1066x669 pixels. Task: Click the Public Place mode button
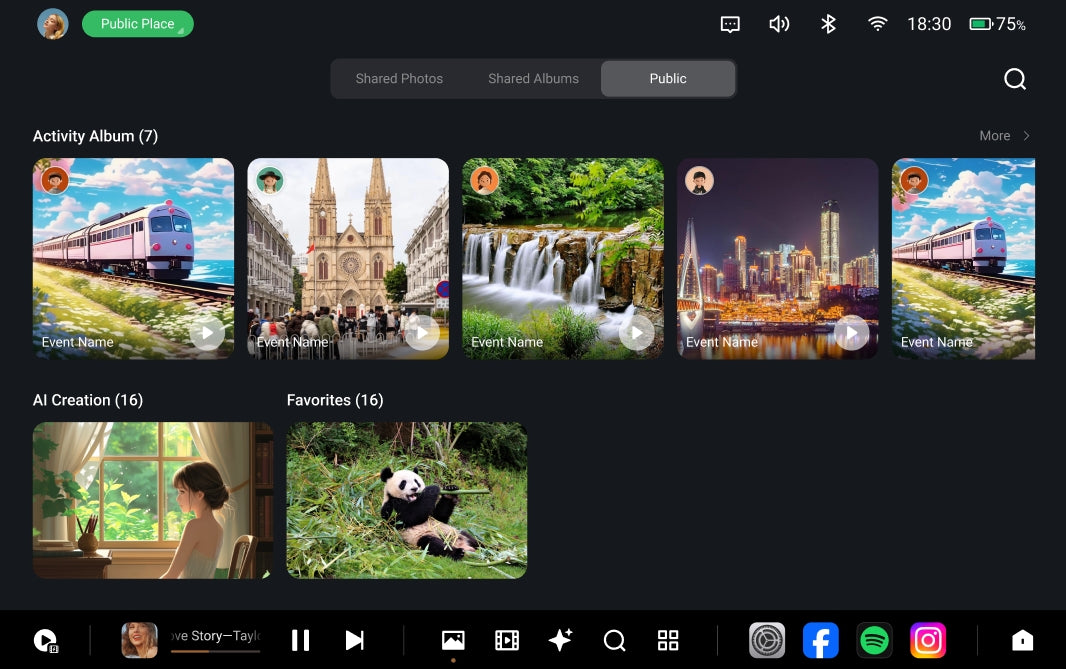(137, 24)
